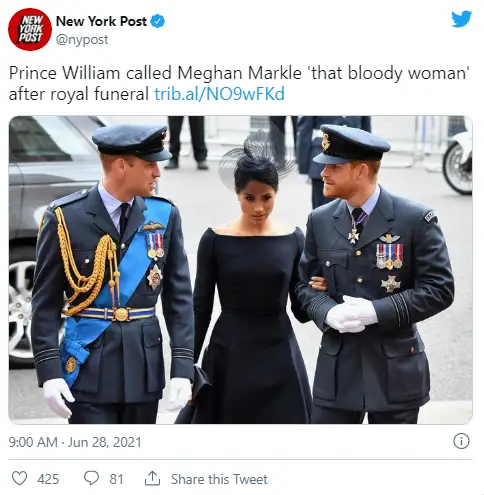Viewport: 484px width, 495px height.
Task: Reply using the speech bubble icon
Action: [91, 479]
